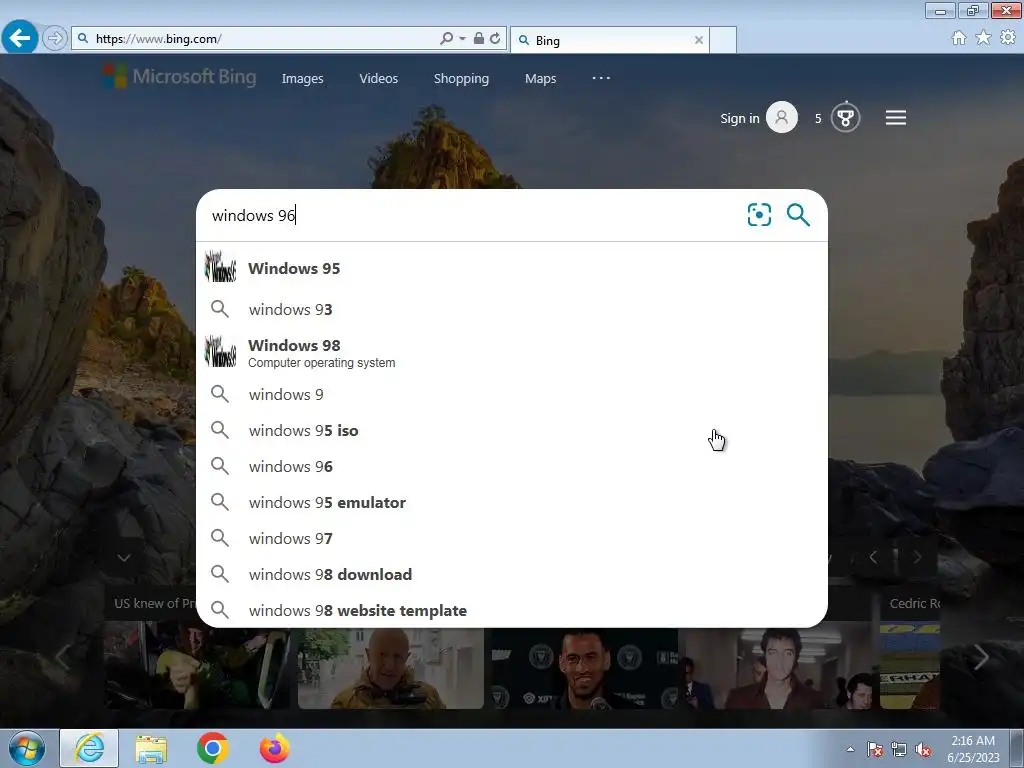Show next background image arrow
Screen dimensions: 1024x768
pos(917,557)
